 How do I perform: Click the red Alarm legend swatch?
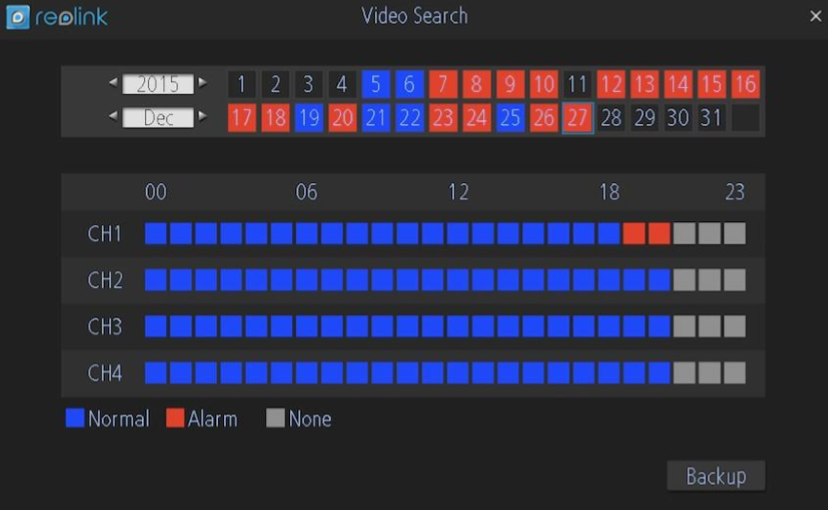(175, 418)
